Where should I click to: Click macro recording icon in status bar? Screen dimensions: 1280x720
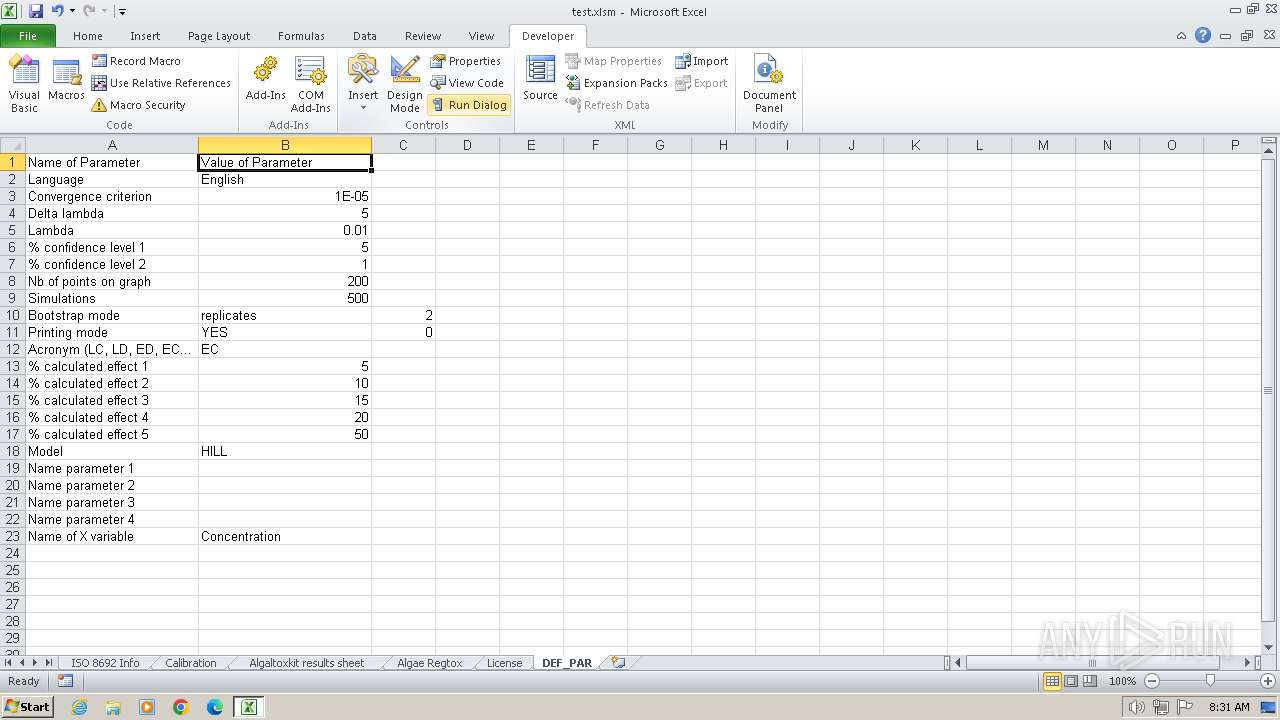[x=66, y=681]
